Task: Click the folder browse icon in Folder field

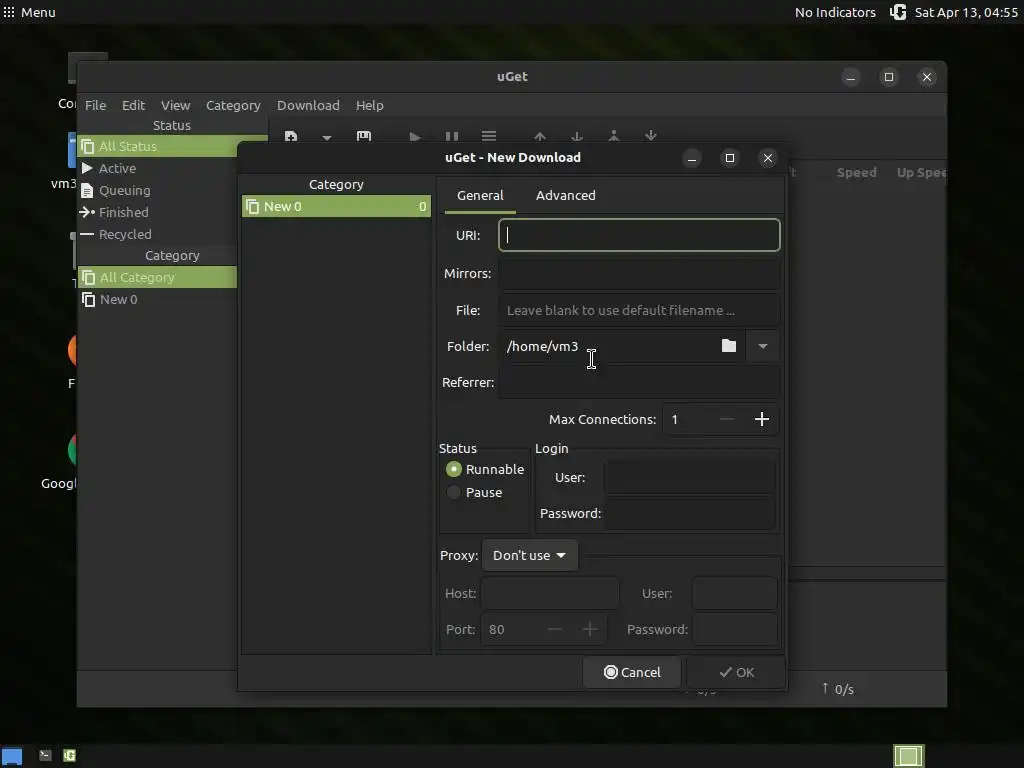Action: pos(729,346)
